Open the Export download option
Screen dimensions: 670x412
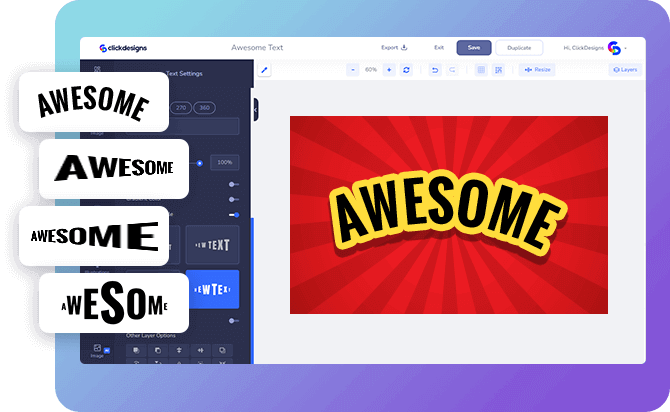(394, 47)
